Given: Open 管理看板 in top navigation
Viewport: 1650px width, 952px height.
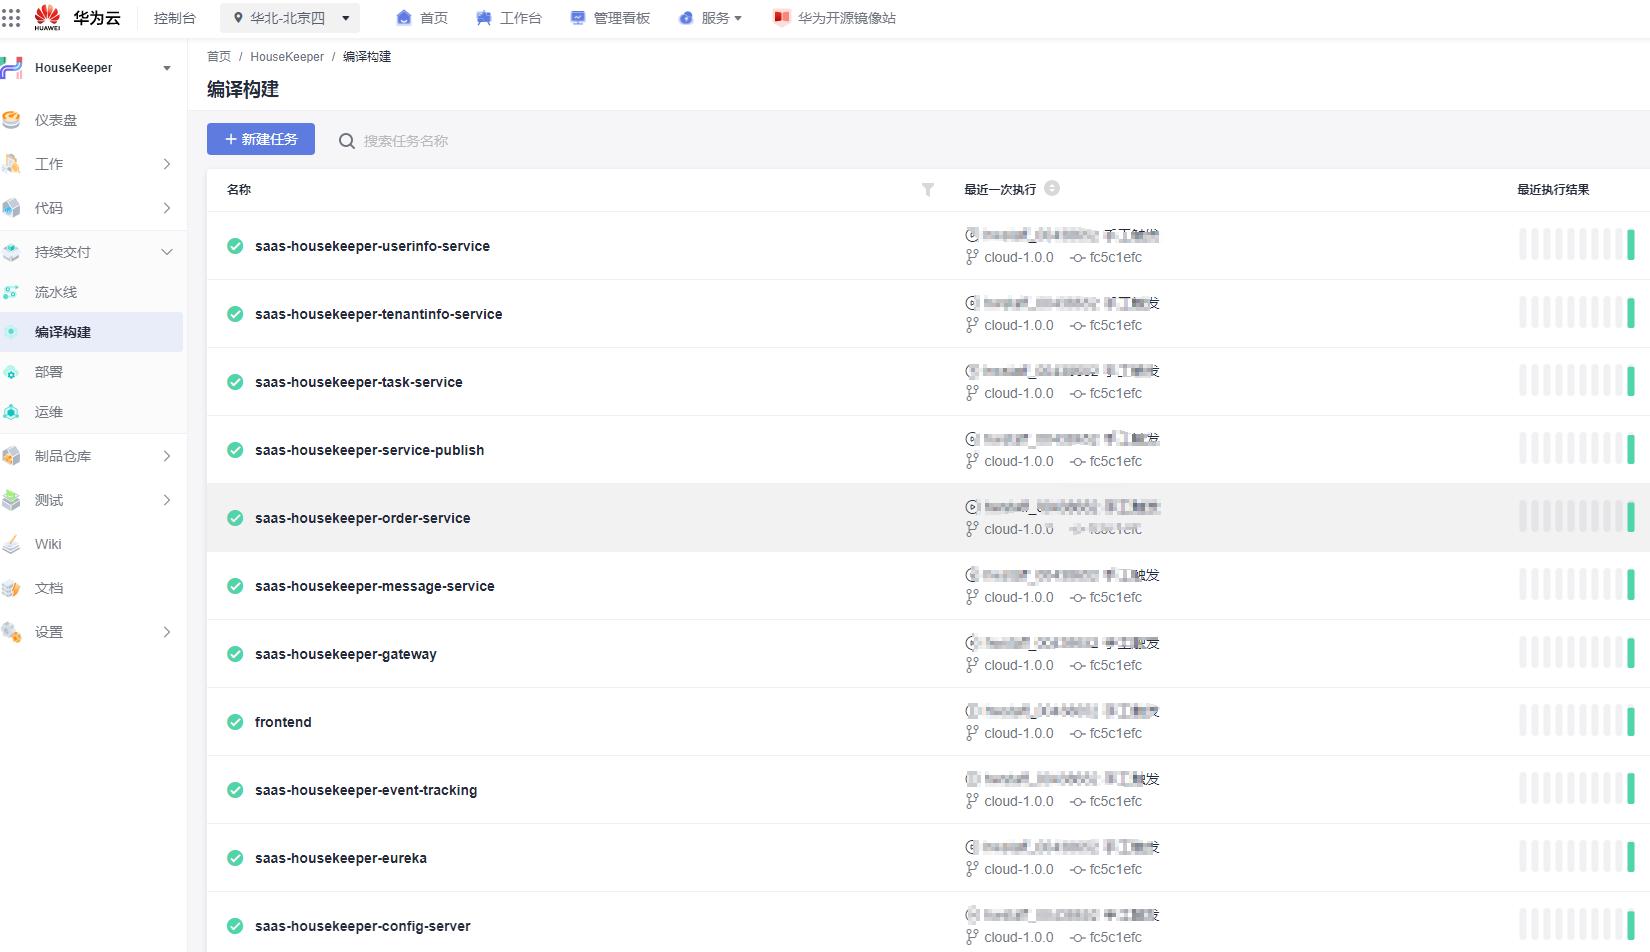Looking at the screenshot, I should tap(610, 18).
